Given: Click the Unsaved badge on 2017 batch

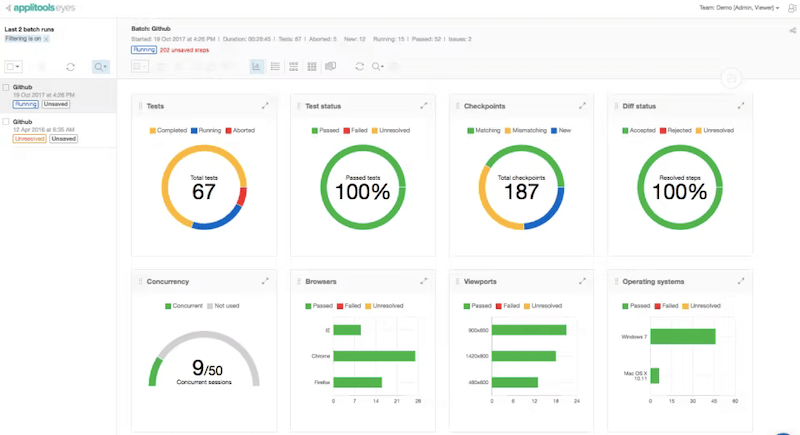Looking at the screenshot, I should 56,104.
